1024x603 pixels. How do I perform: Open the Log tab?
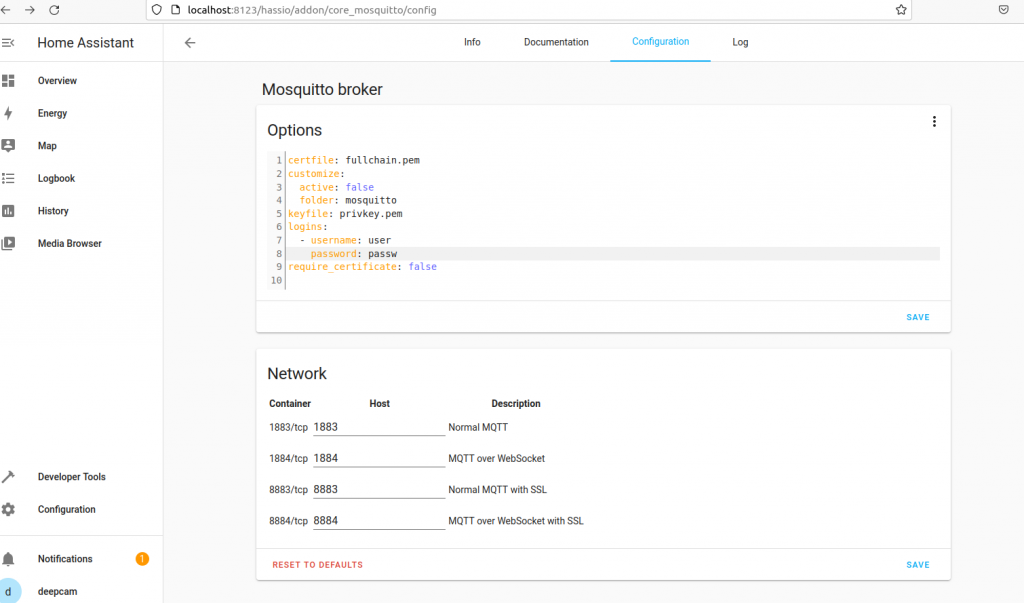click(740, 42)
